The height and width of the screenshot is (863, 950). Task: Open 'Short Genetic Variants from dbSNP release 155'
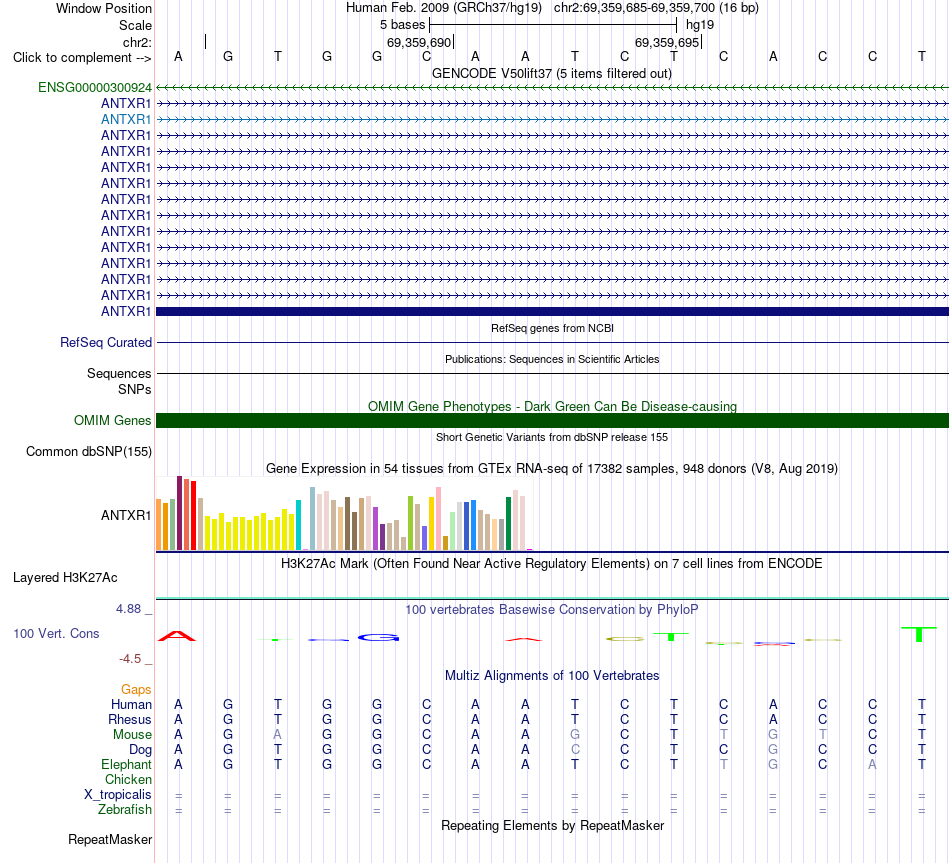pos(552,437)
